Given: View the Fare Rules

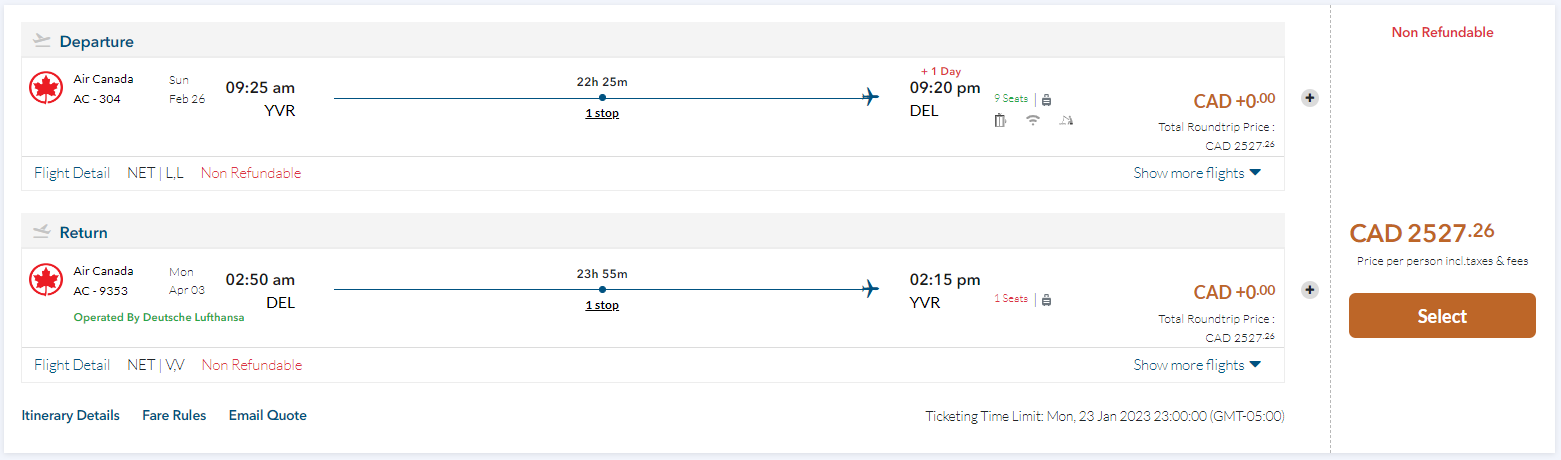Looking at the screenshot, I should tap(174, 415).
